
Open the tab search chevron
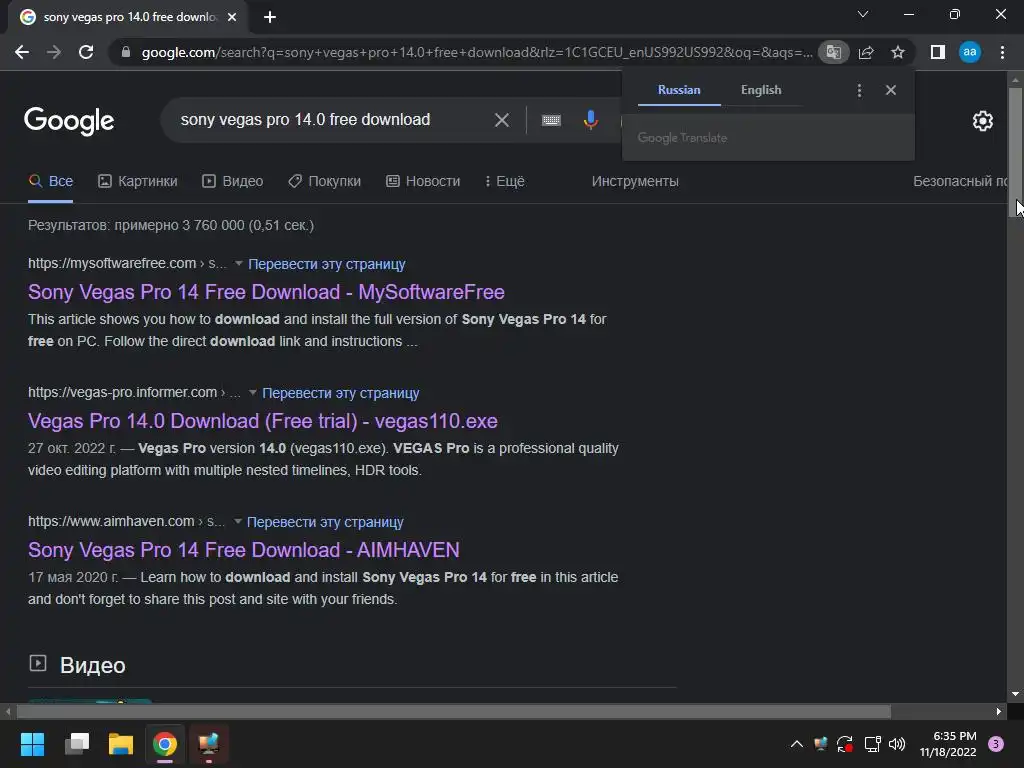(863, 14)
